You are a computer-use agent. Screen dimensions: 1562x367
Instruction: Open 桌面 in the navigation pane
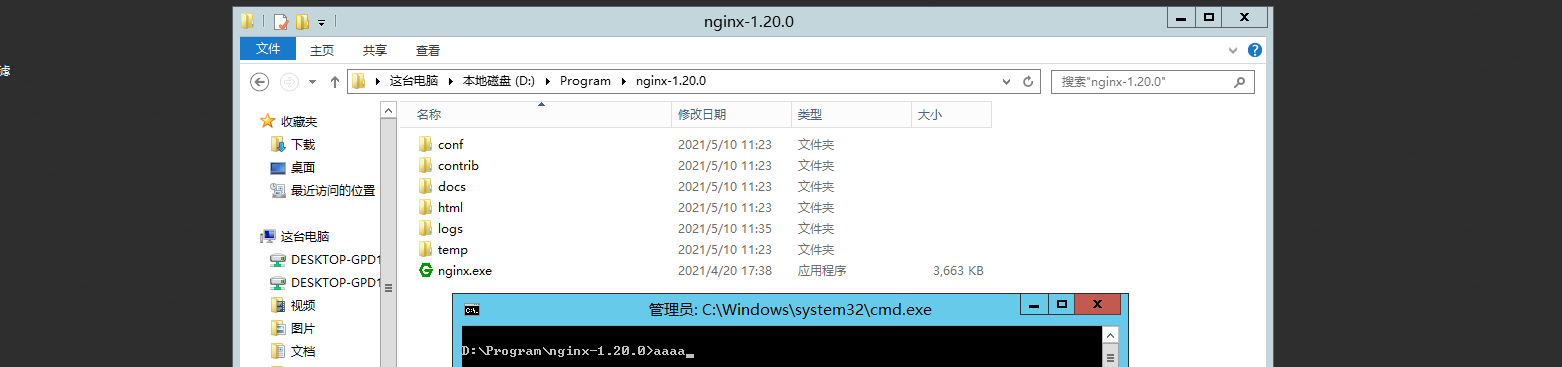pos(303,167)
